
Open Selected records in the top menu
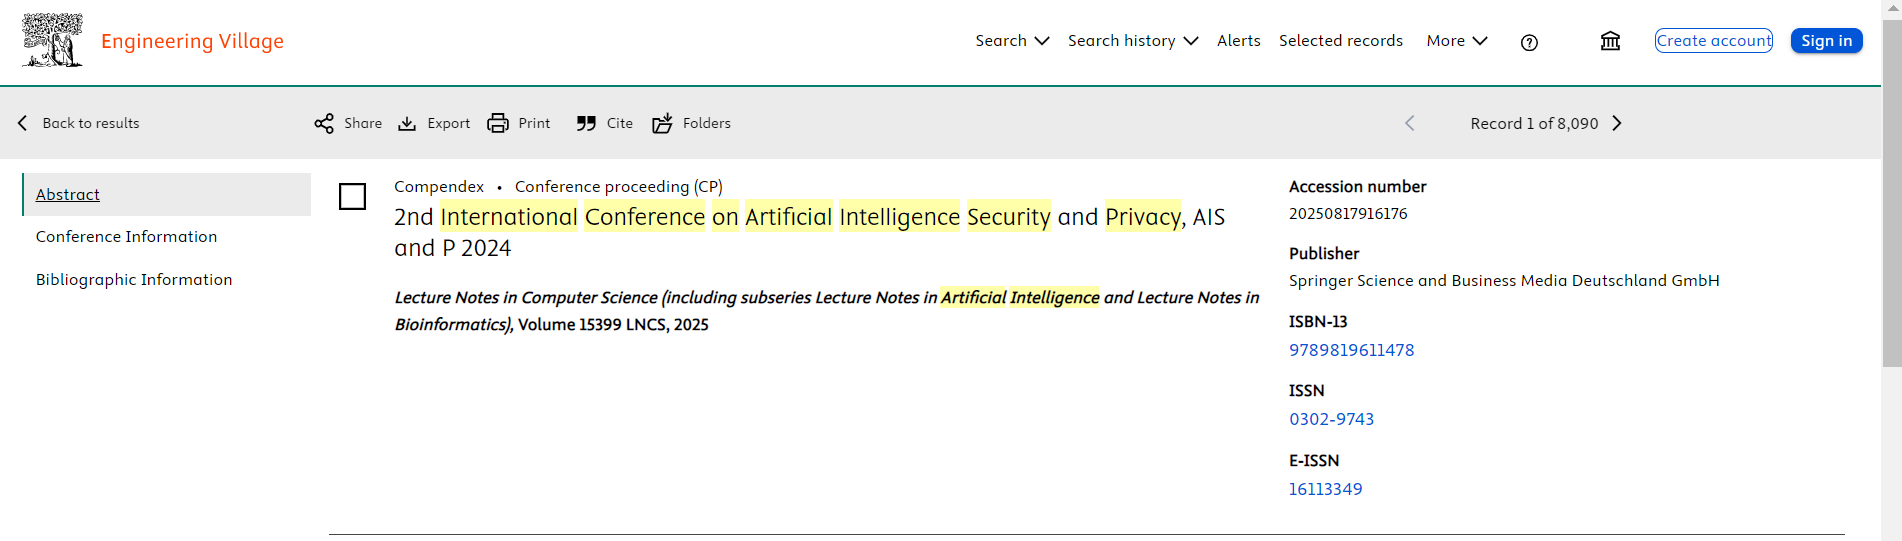tap(1340, 41)
